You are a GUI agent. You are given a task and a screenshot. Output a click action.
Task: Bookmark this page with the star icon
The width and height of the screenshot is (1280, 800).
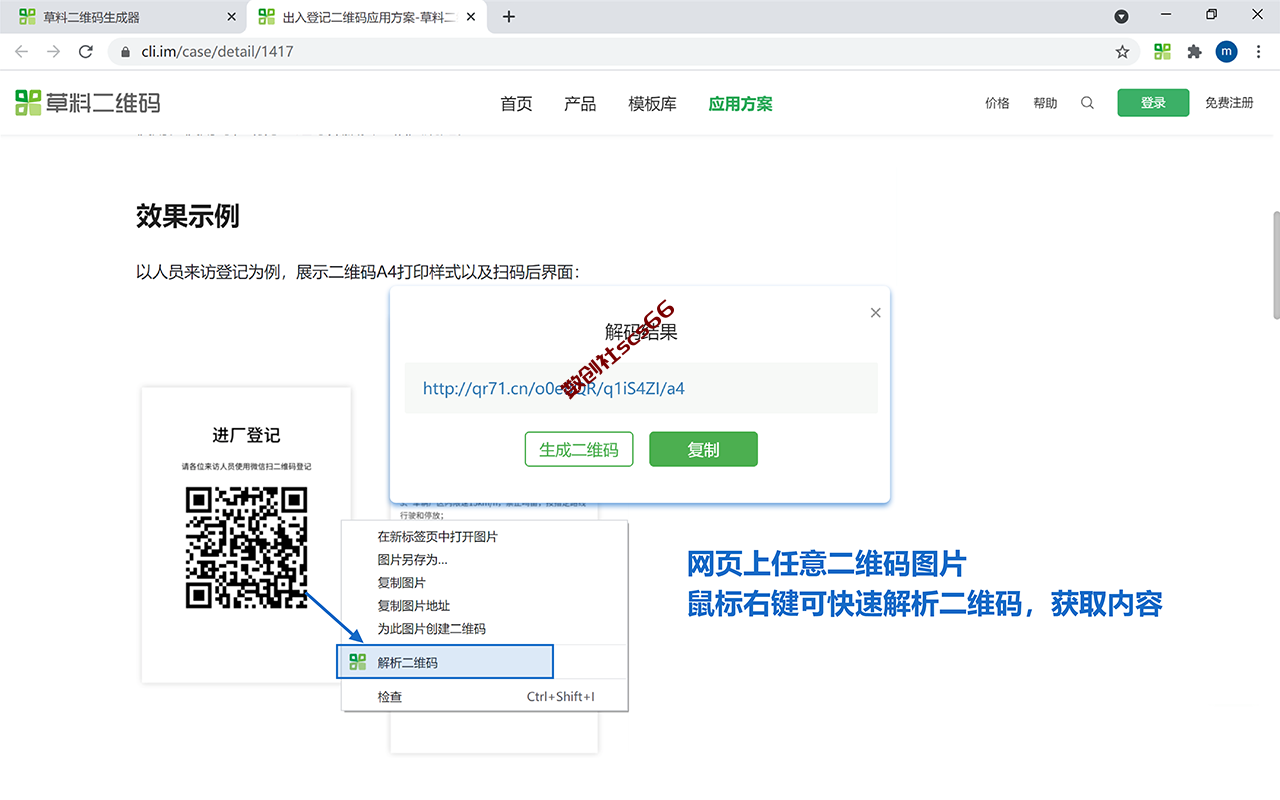coord(1122,52)
